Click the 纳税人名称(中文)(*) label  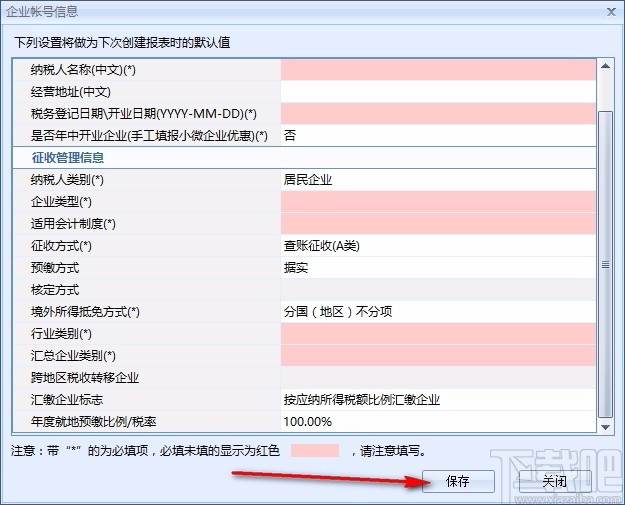[x=83, y=70]
